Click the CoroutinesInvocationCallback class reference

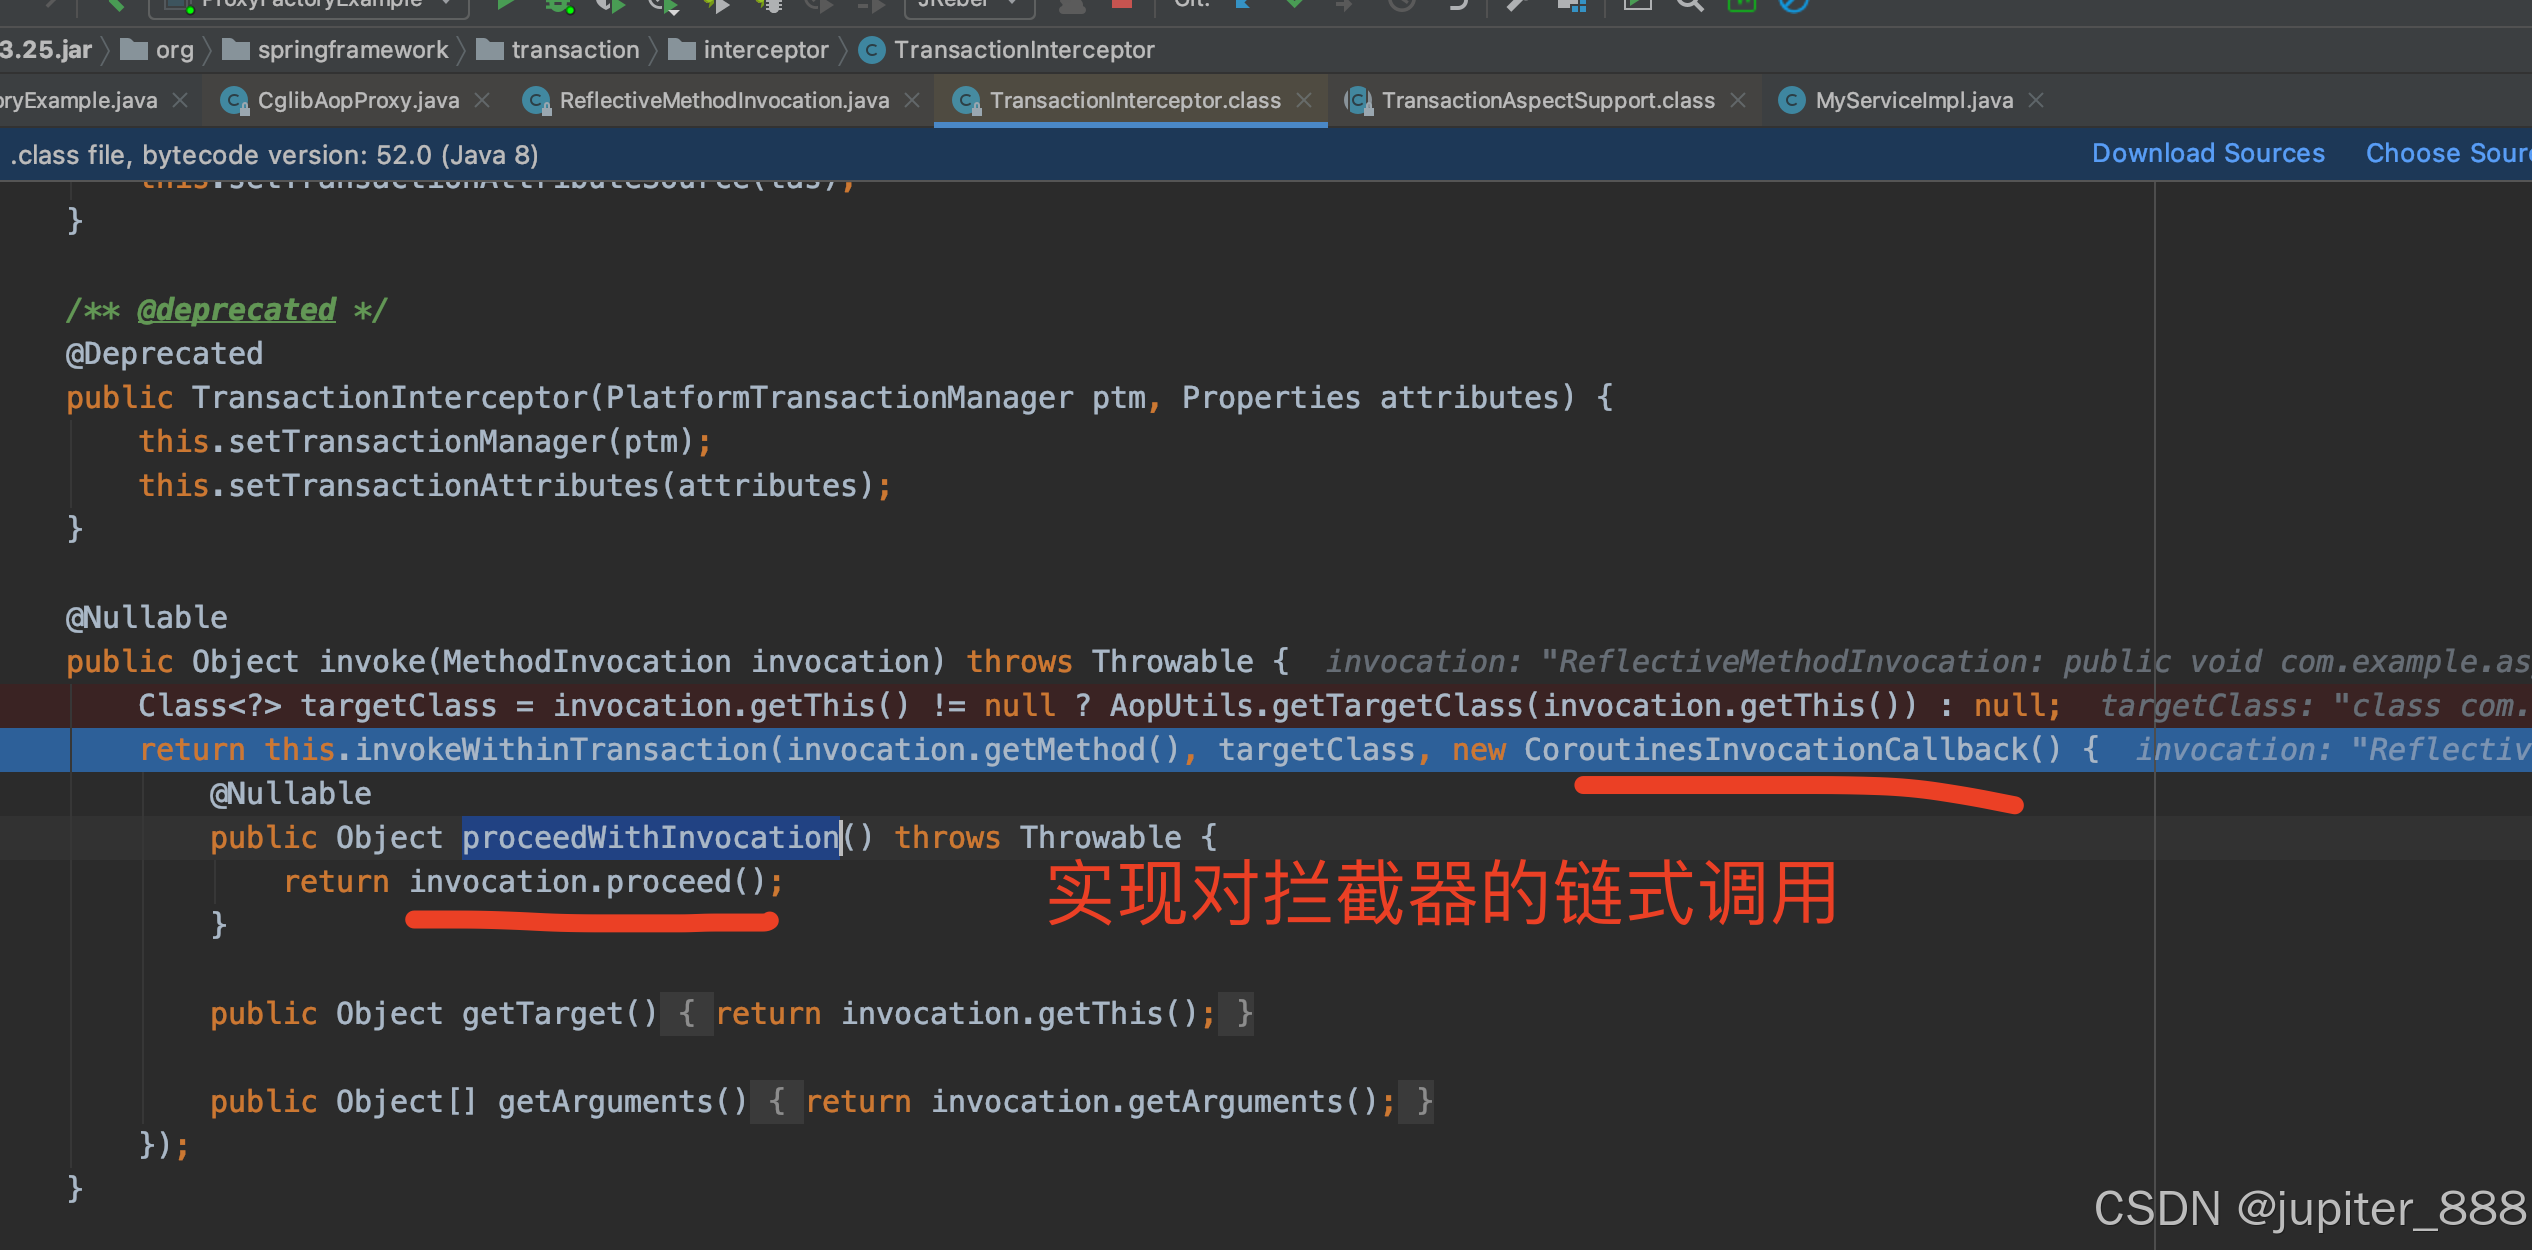[1774, 750]
